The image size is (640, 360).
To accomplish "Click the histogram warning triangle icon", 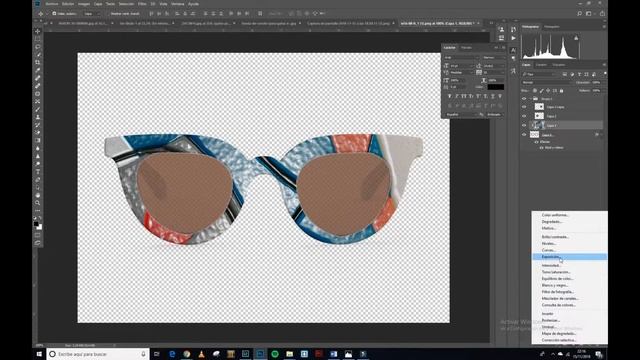I will pos(576,38).
